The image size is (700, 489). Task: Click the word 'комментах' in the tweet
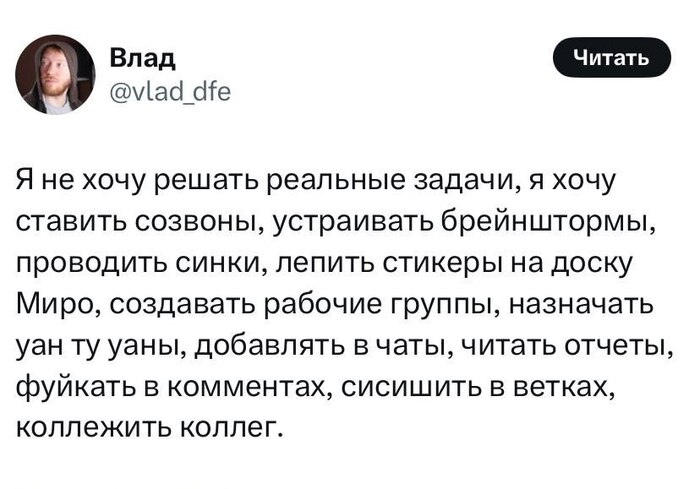point(249,387)
